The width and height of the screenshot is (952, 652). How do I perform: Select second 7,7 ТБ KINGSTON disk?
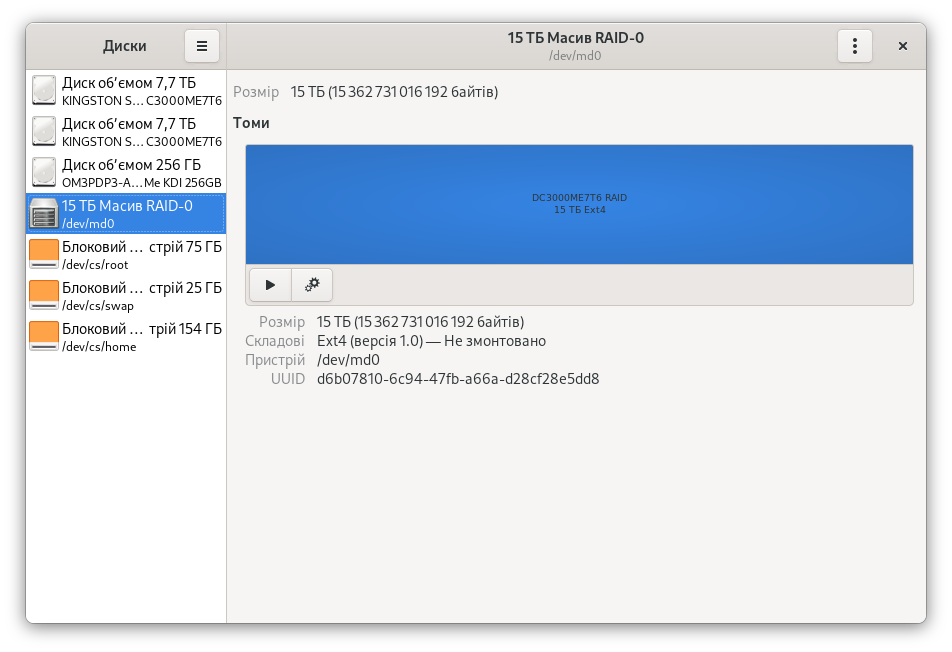[126, 132]
